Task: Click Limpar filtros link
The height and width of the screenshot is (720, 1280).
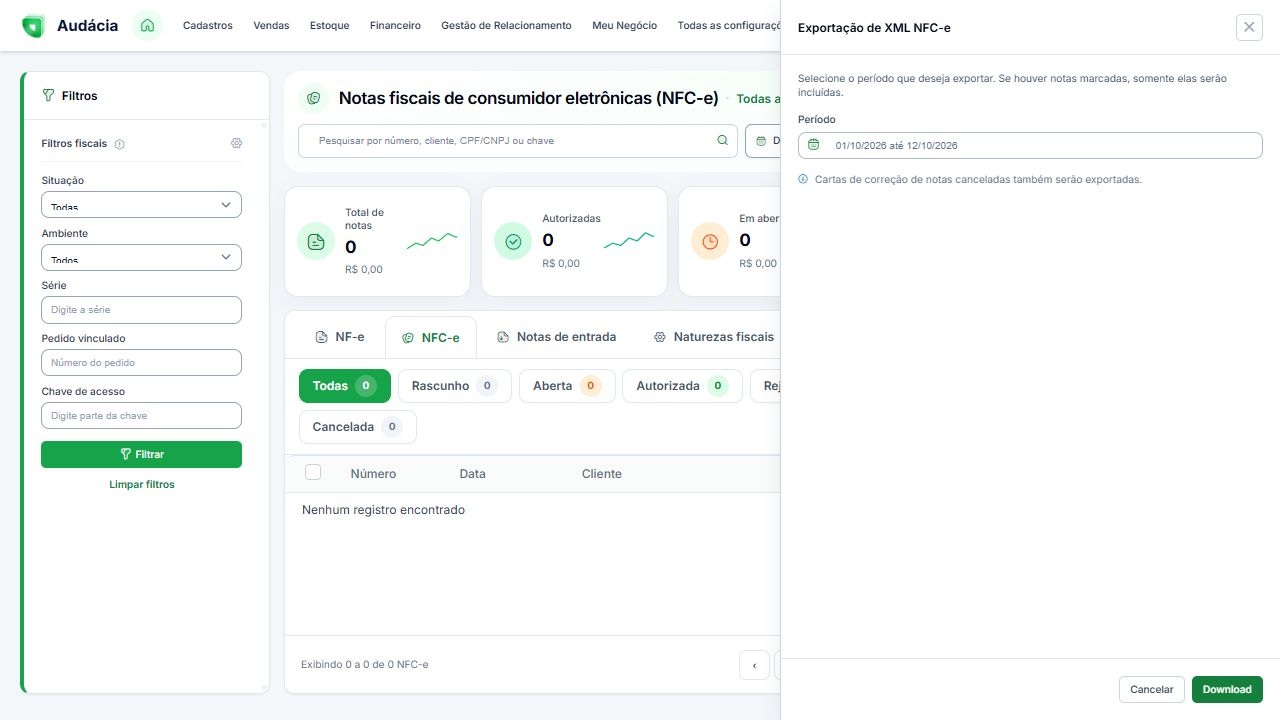Action: click(142, 485)
